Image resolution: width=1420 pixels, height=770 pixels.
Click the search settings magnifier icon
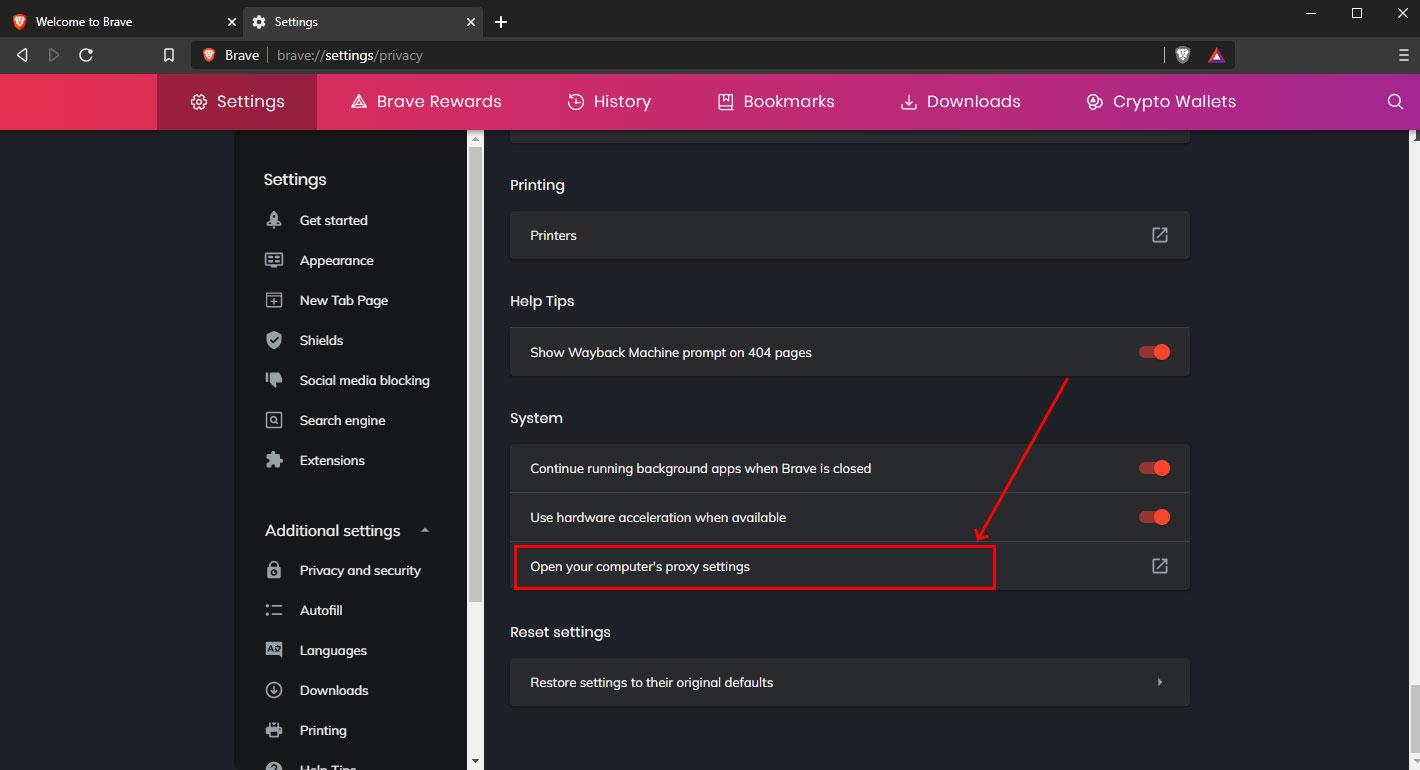1395,101
